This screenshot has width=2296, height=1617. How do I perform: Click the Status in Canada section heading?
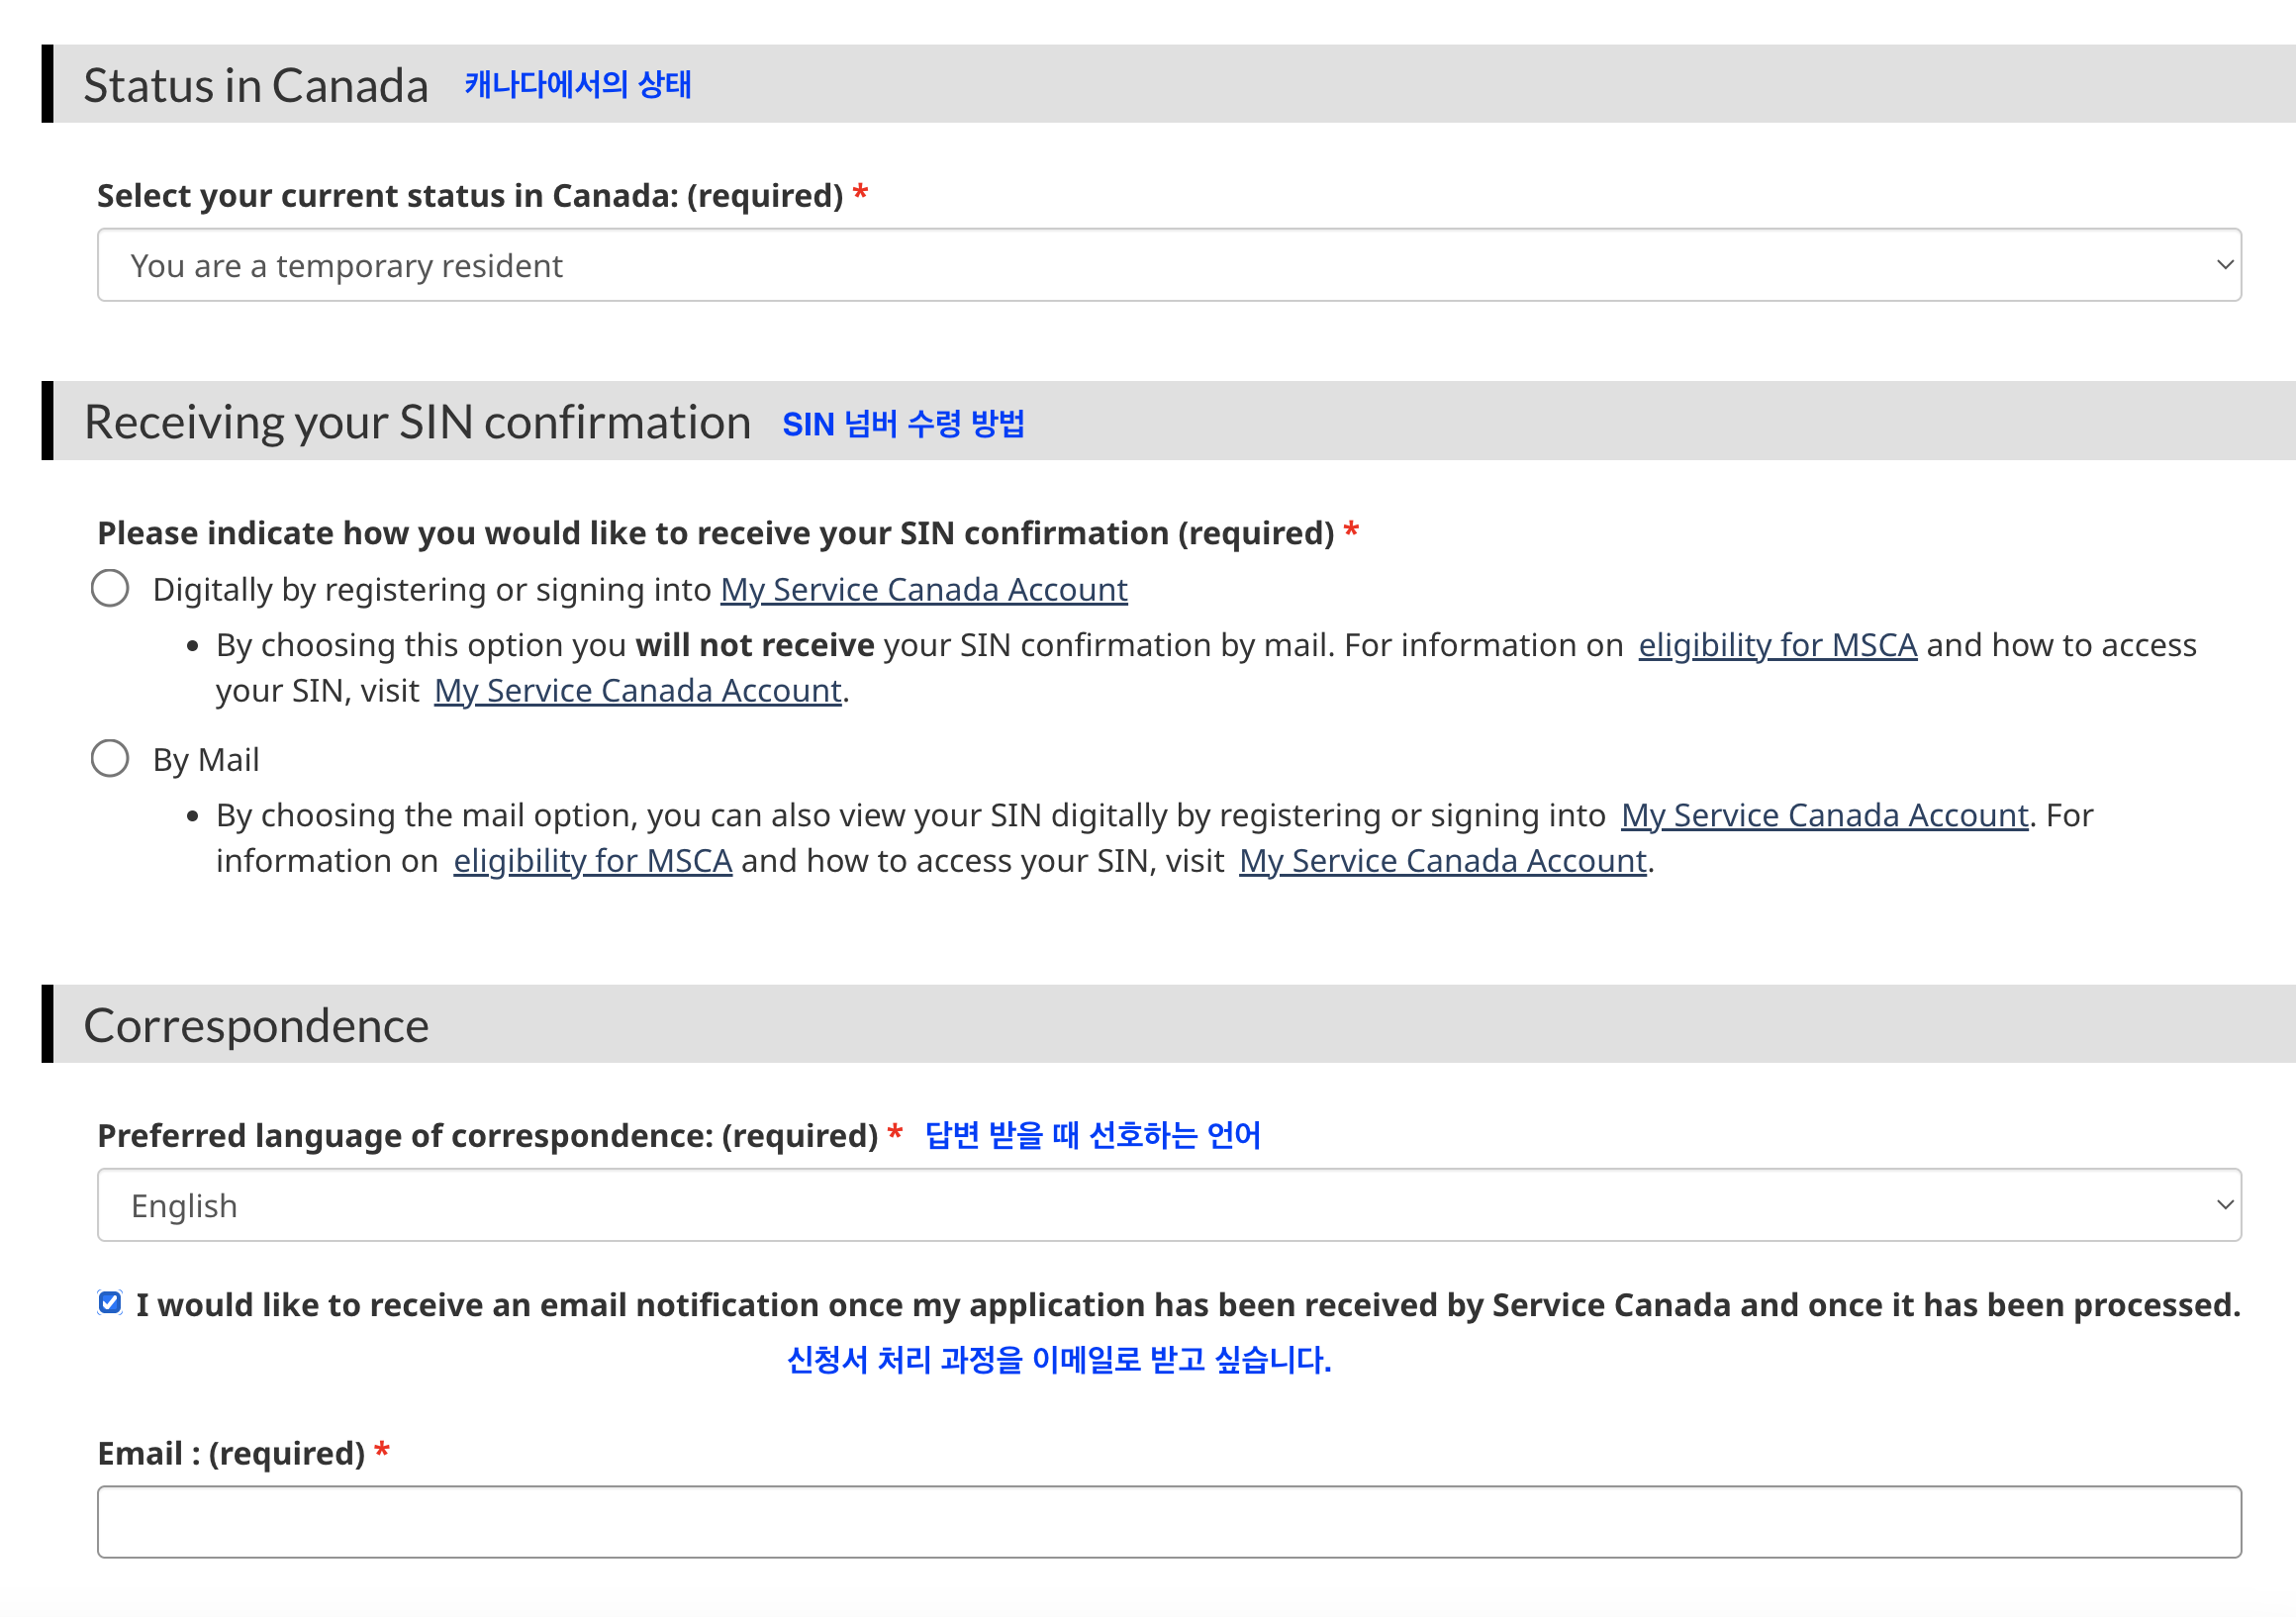point(256,85)
